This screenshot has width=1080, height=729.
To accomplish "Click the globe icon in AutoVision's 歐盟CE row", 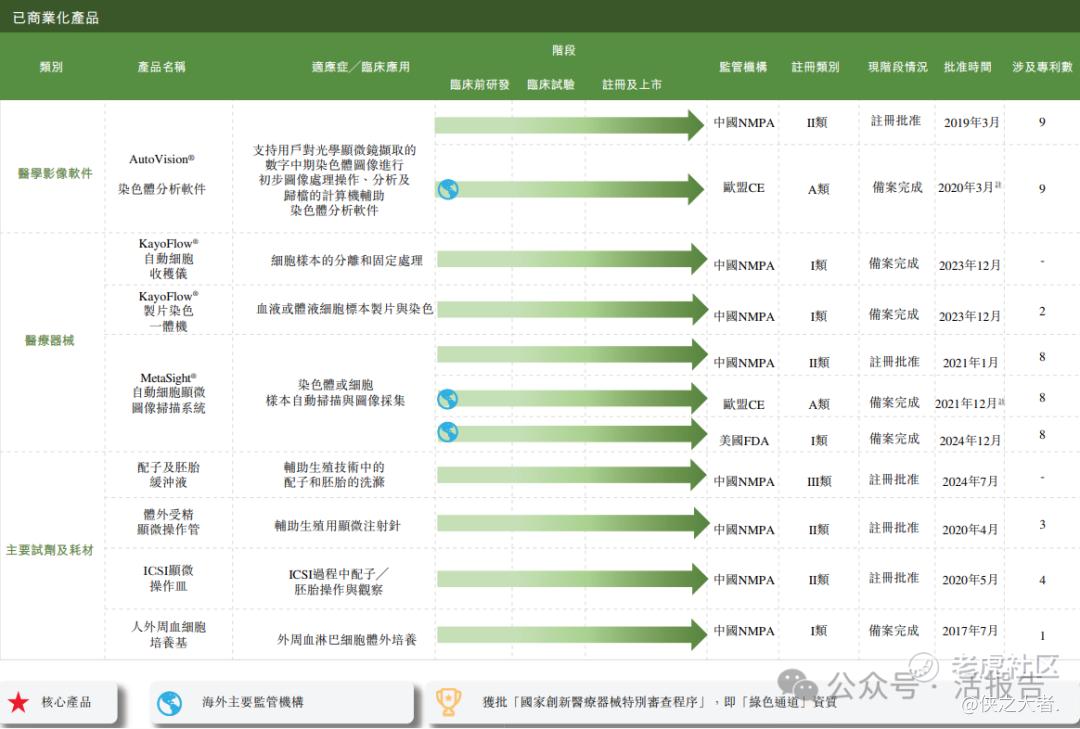I will (448, 189).
